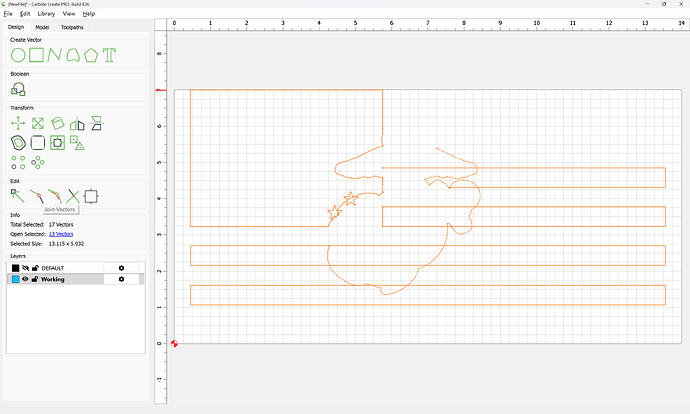690x414 pixels.
Task: Select the regular Polygon tool
Action: click(92, 55)
